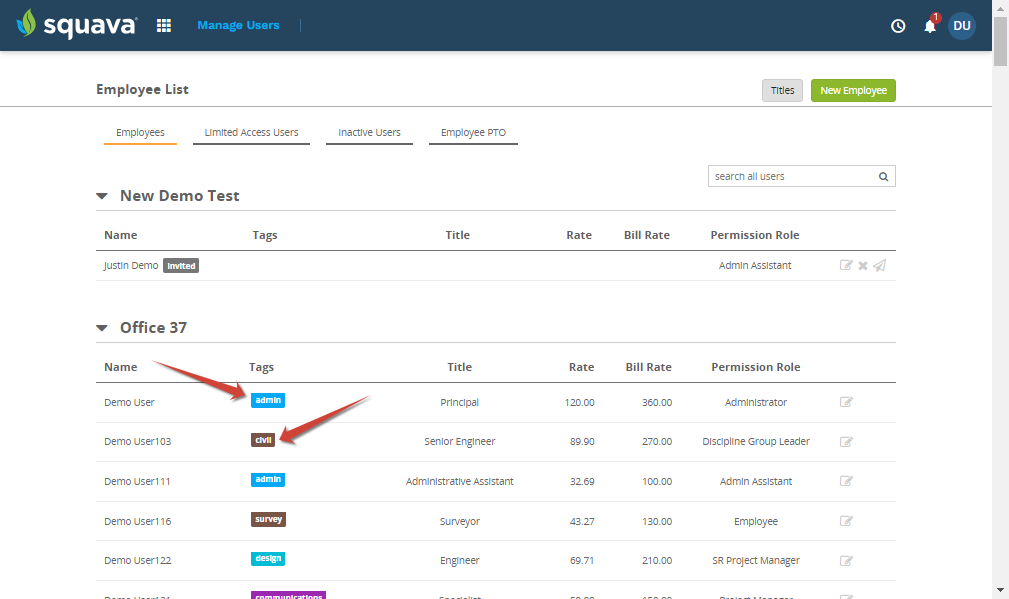
Task: Click the Senior Engineer title cell
Action: click(x=459, y=441)
